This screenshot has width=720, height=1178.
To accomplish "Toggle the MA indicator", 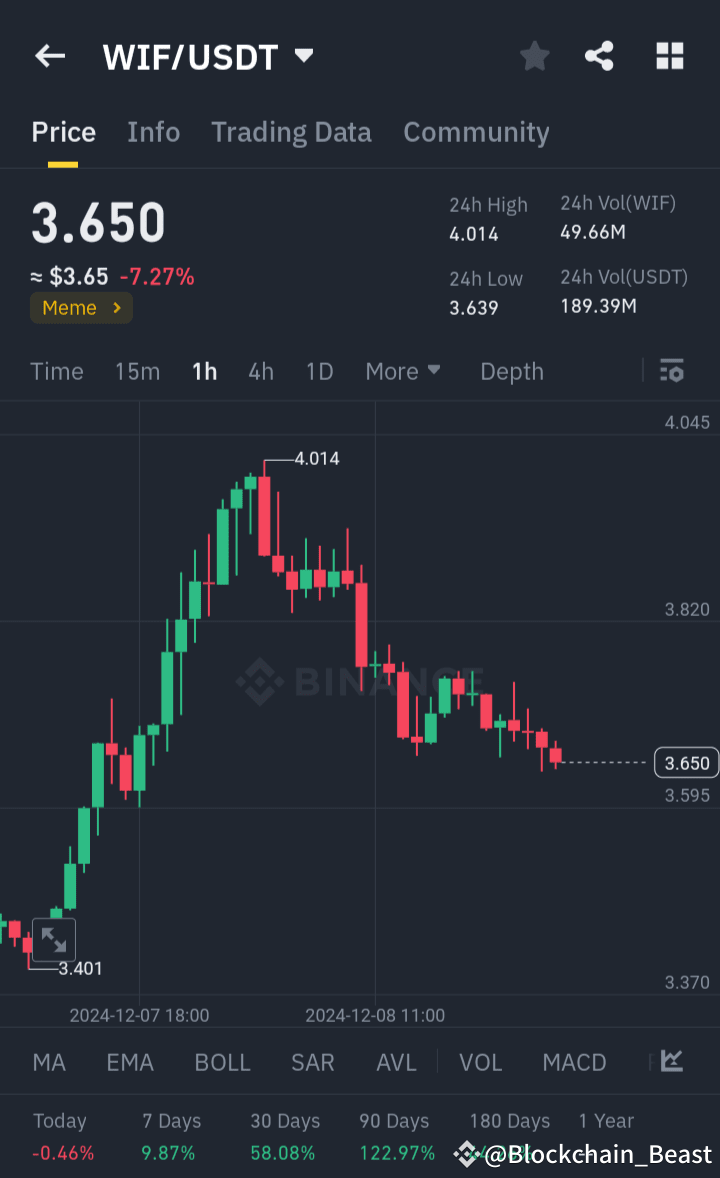I will [x=48, y=1062].
